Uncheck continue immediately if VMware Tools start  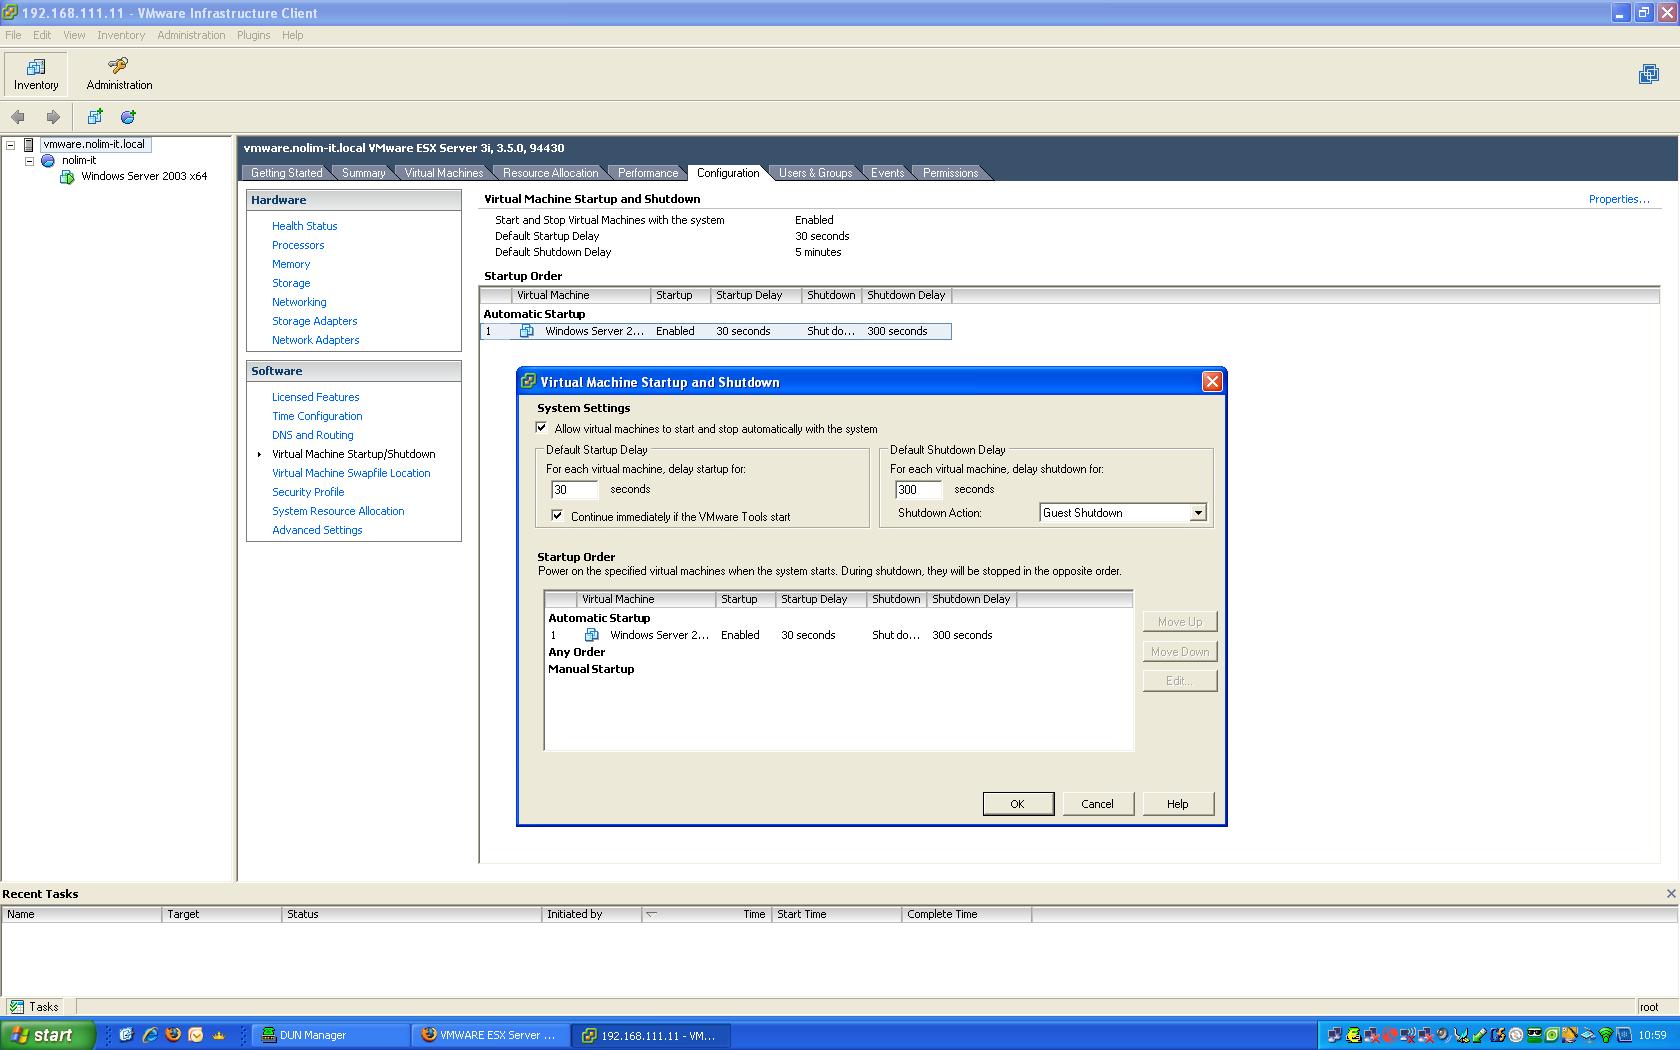click(x=558, y=516)
